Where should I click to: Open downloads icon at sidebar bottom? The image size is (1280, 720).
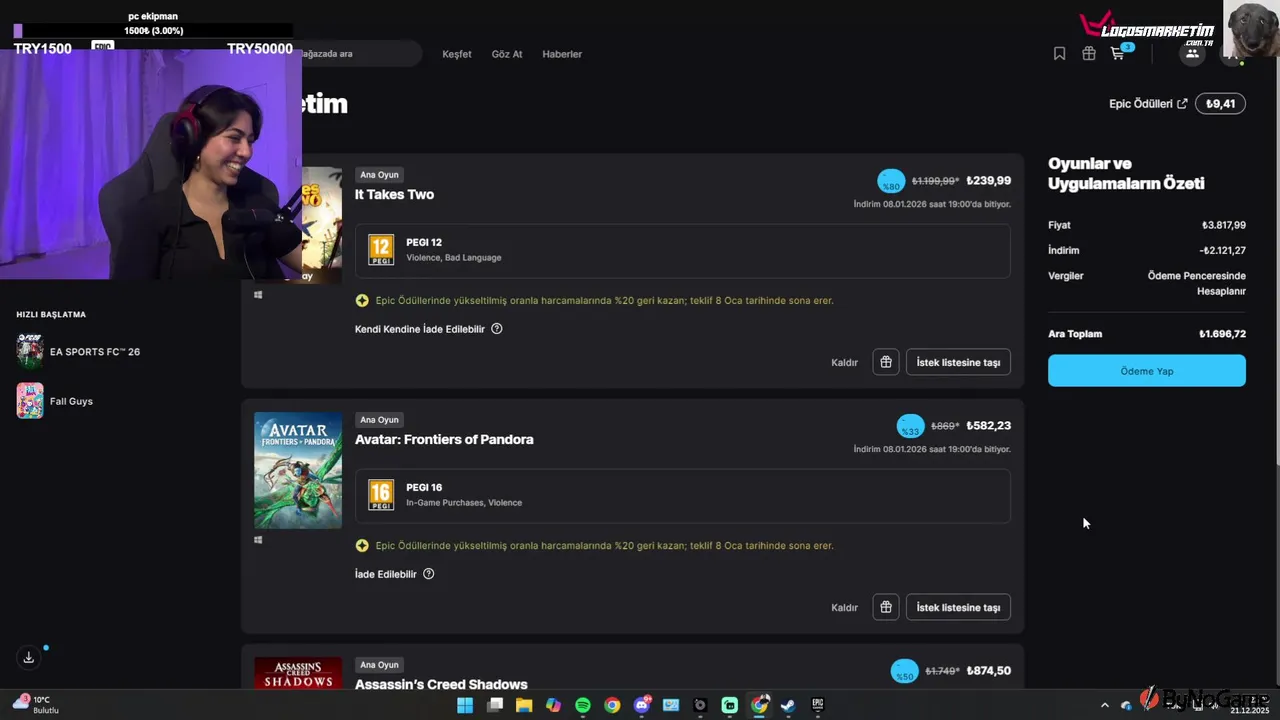(29, 657)
